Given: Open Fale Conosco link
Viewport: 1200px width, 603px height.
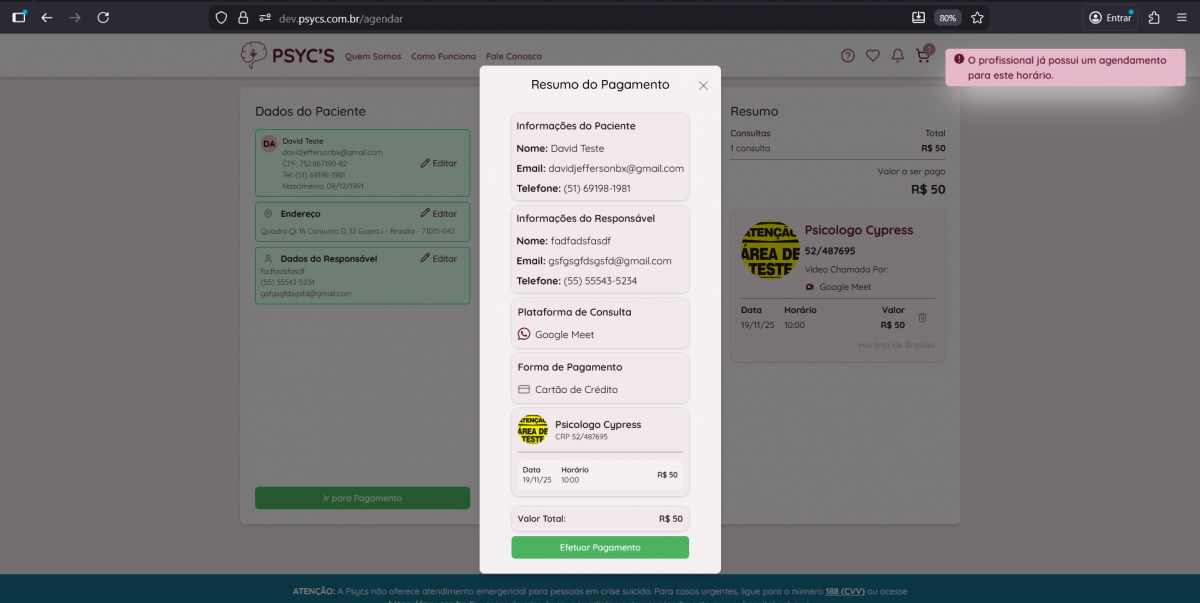Looking at the screenshot, I should click(514, 57).
